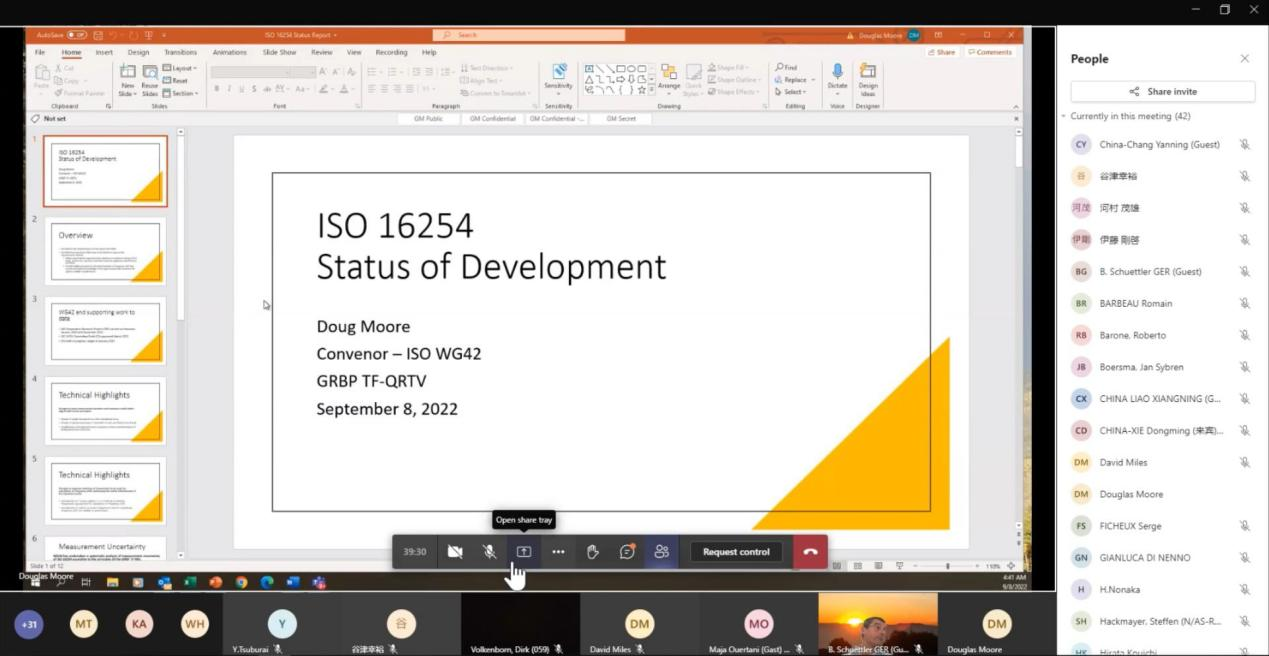The height and width of the screenshot is (656, 1269).
Task: Click the People participants icon in toolbar
Action: [x=661, y=552]
